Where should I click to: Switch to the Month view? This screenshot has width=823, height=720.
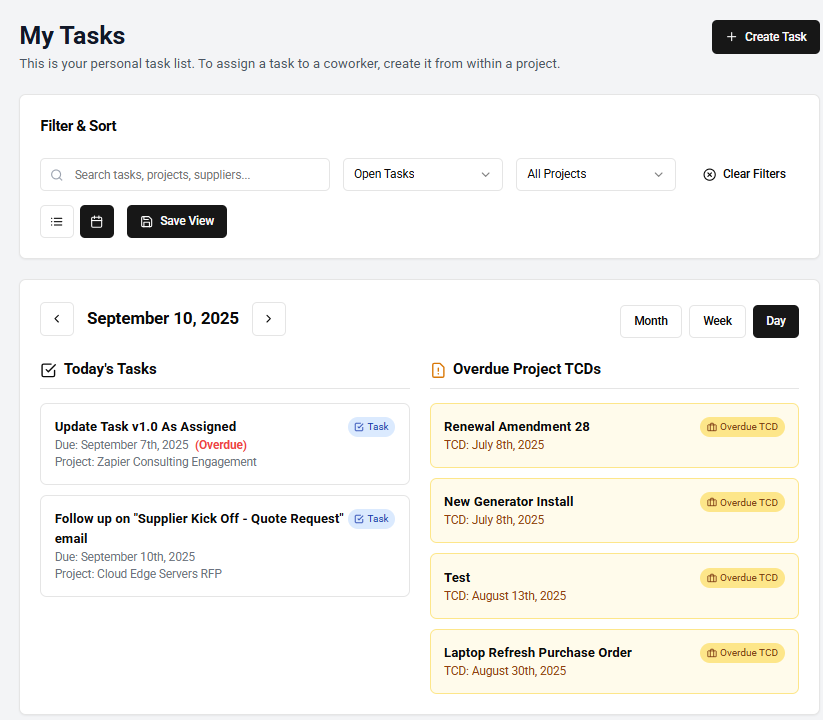pyautogui.click(x=651, y=321)
